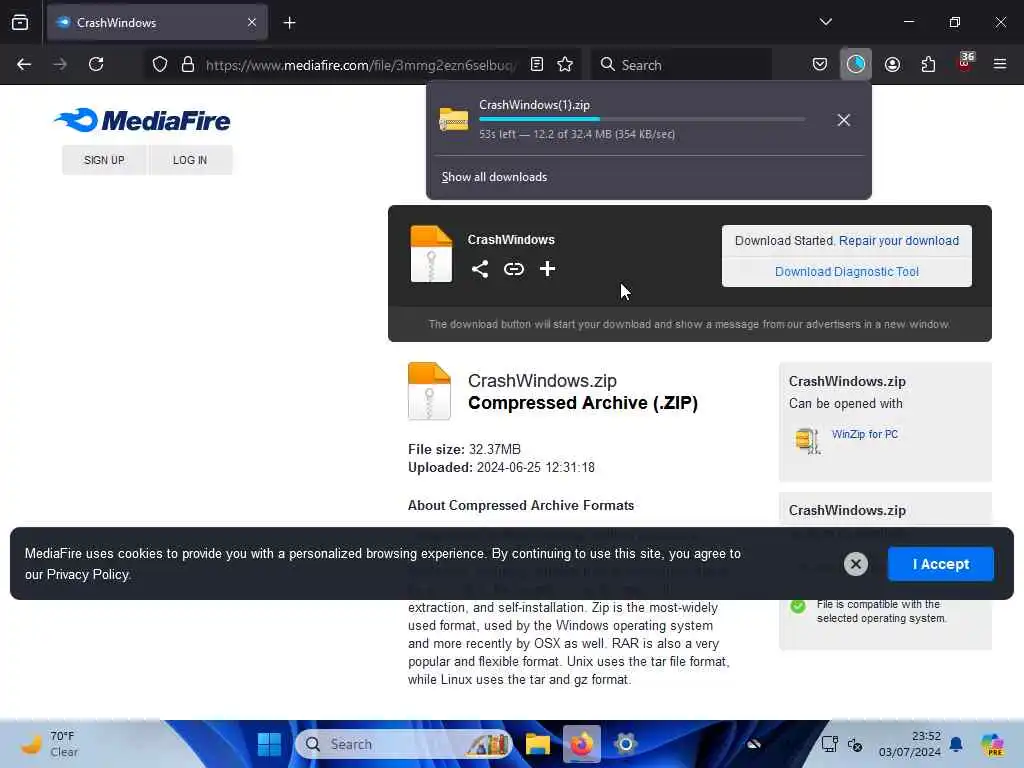This screenshot has height=768, width=1024.
Task: Open Settings gear from the taskbar
Action: coord(625,744)
